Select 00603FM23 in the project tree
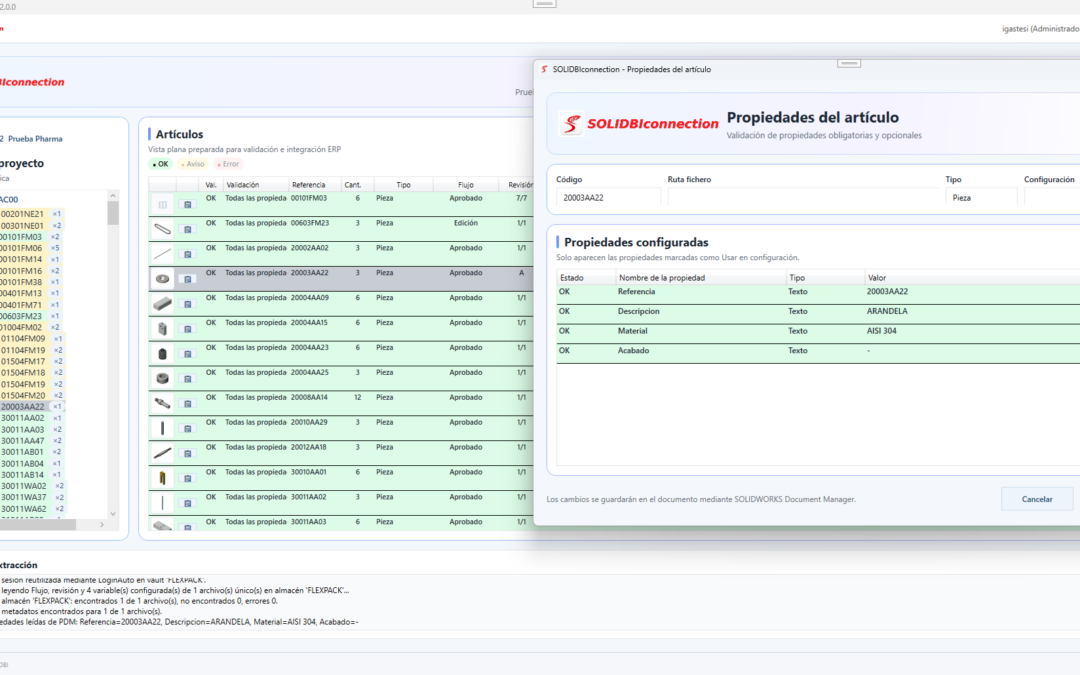Image resolution: width=1080 pixels, height=675 pixels. coord(22,316)
